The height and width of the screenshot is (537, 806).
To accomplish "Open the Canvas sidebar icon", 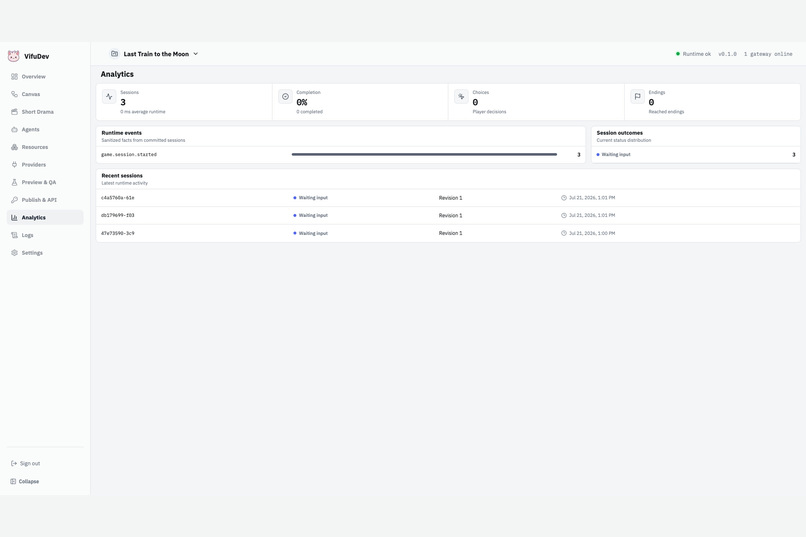I will coord(14,94).
